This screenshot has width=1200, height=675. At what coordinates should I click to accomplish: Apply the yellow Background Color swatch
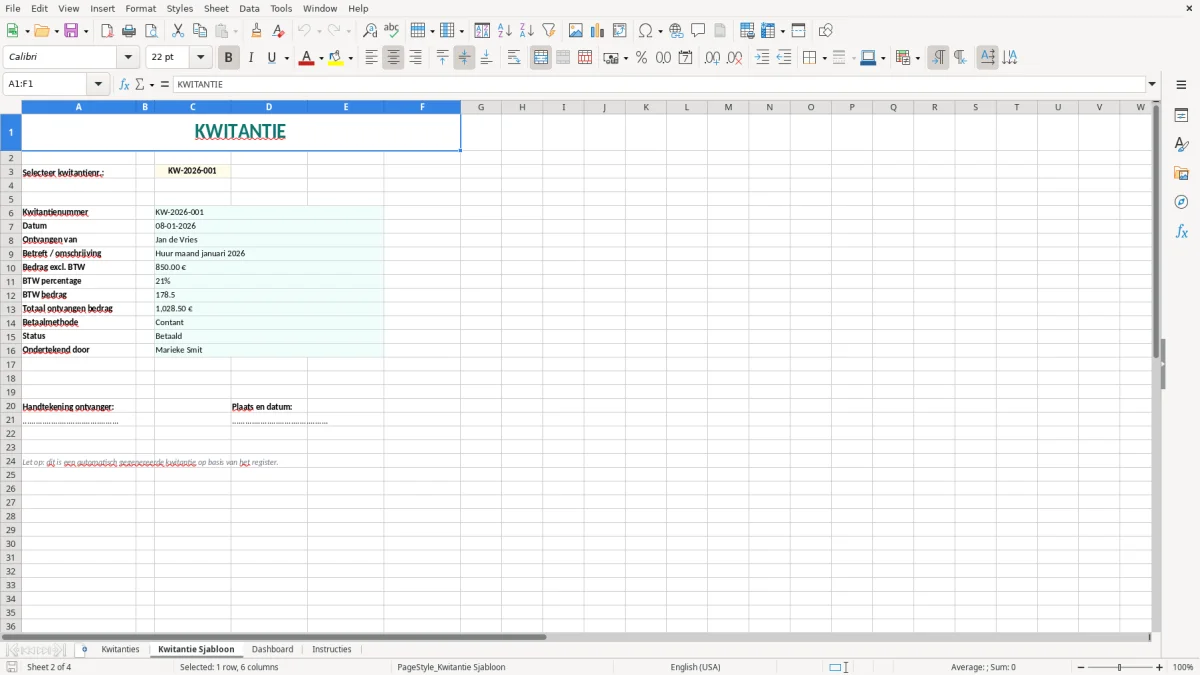pos(336,58)
